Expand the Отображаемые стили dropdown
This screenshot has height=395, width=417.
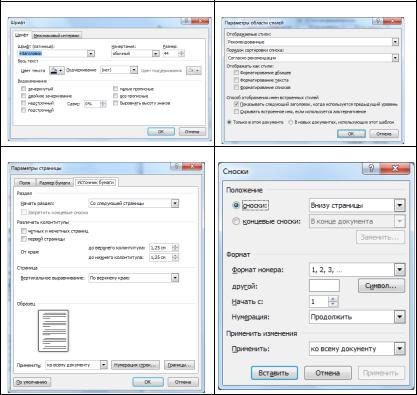click(x=395, y=42)
